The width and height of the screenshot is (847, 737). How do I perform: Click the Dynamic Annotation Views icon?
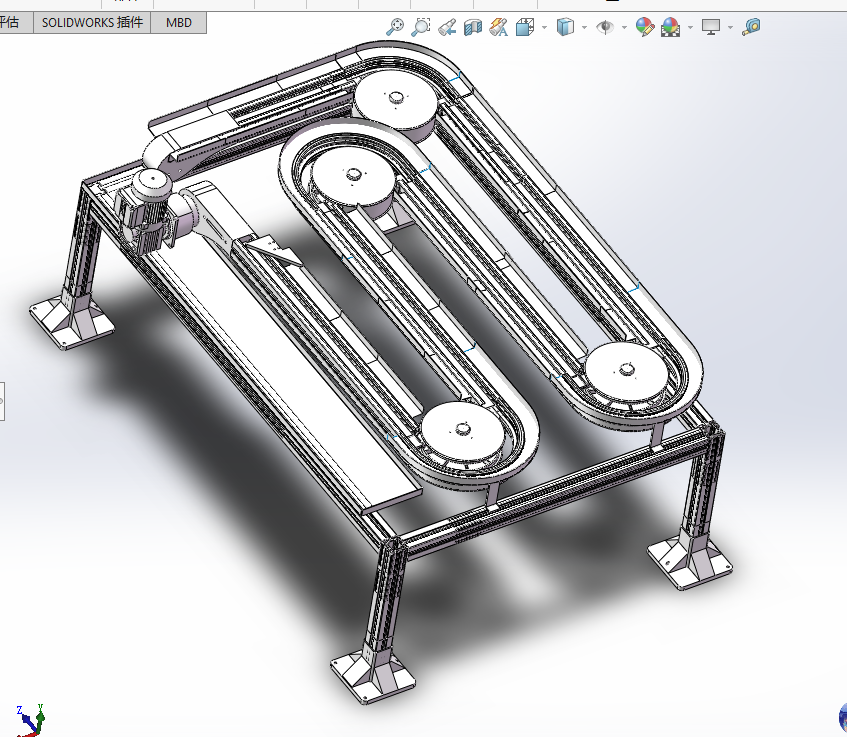pyautogui.click(x=499, y=27)
